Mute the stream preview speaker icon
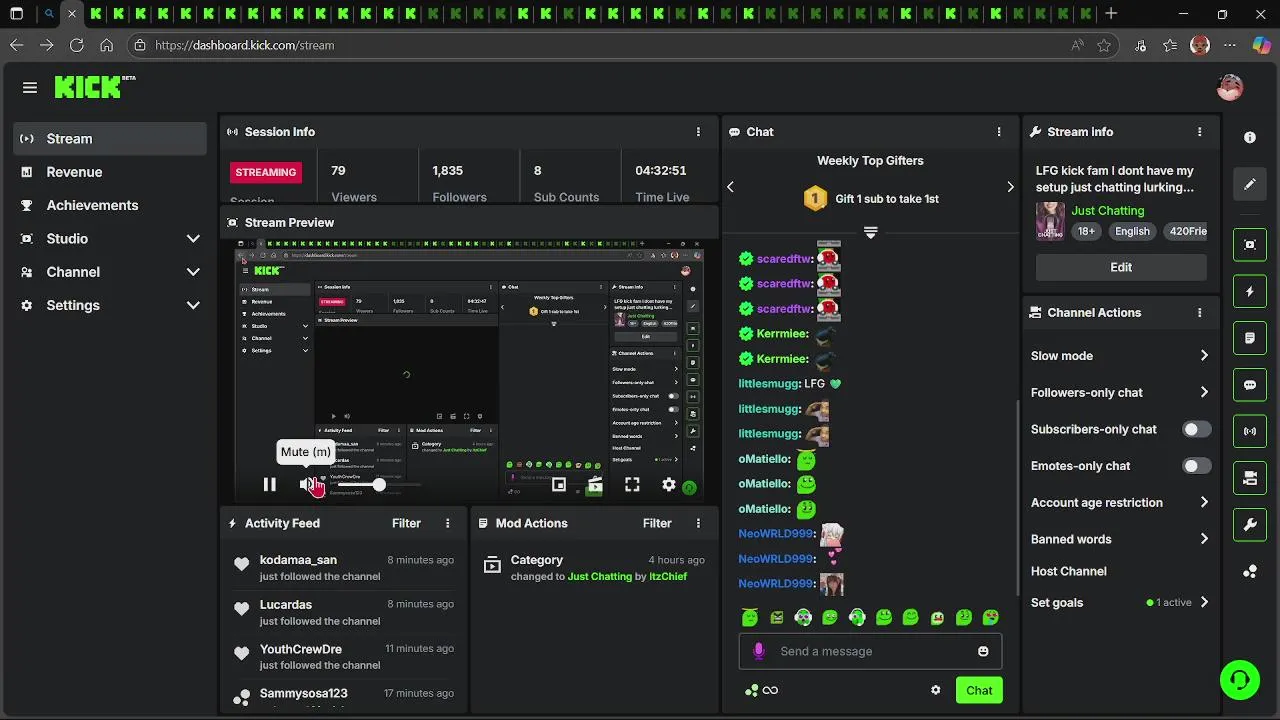The height and width of the screenshot is (720, 1280). [x=307, y=485]
